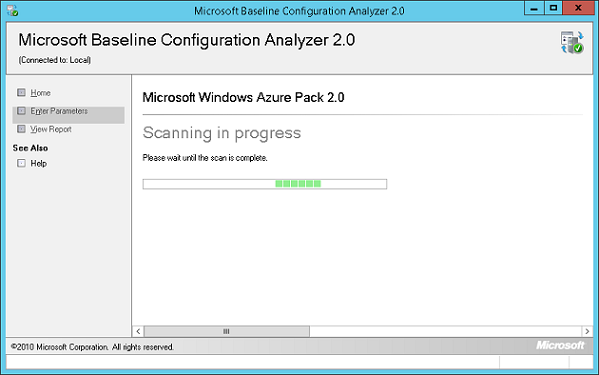599x375 pixels.
Task: Maximize the Baseline Configuration Analyzer window
Action: click(553, 8)
